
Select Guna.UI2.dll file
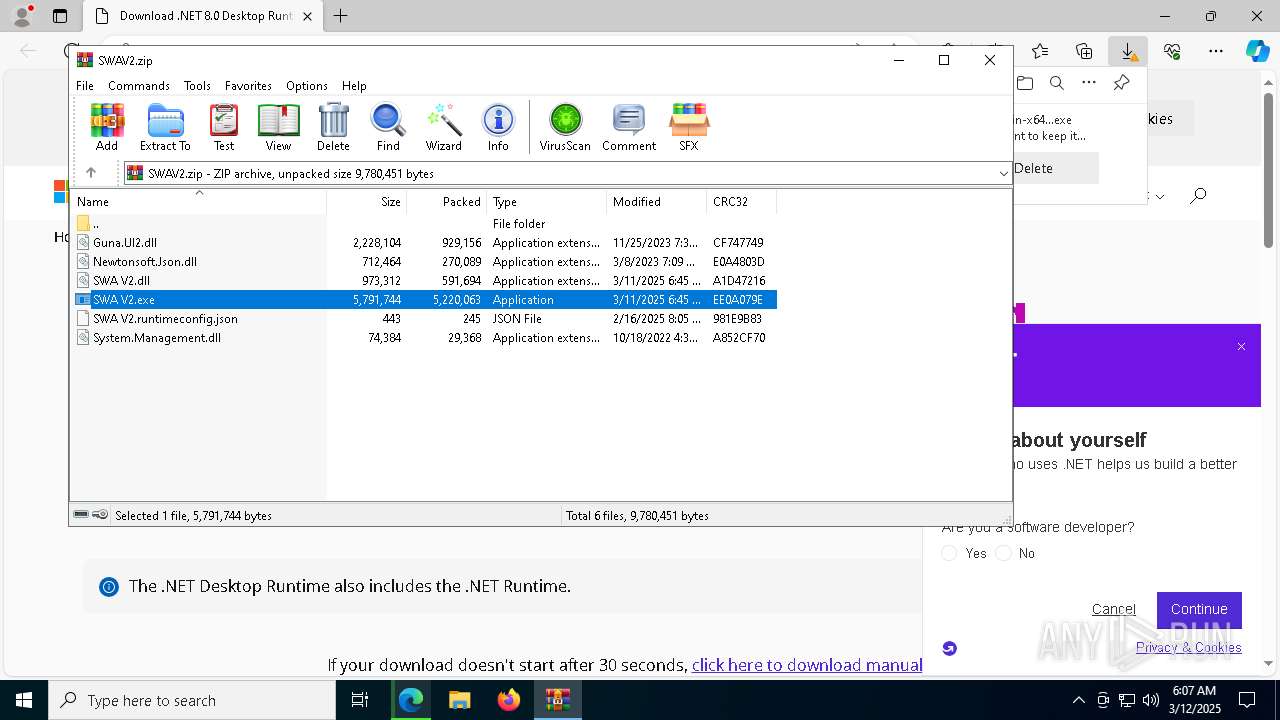pos(125,243)
